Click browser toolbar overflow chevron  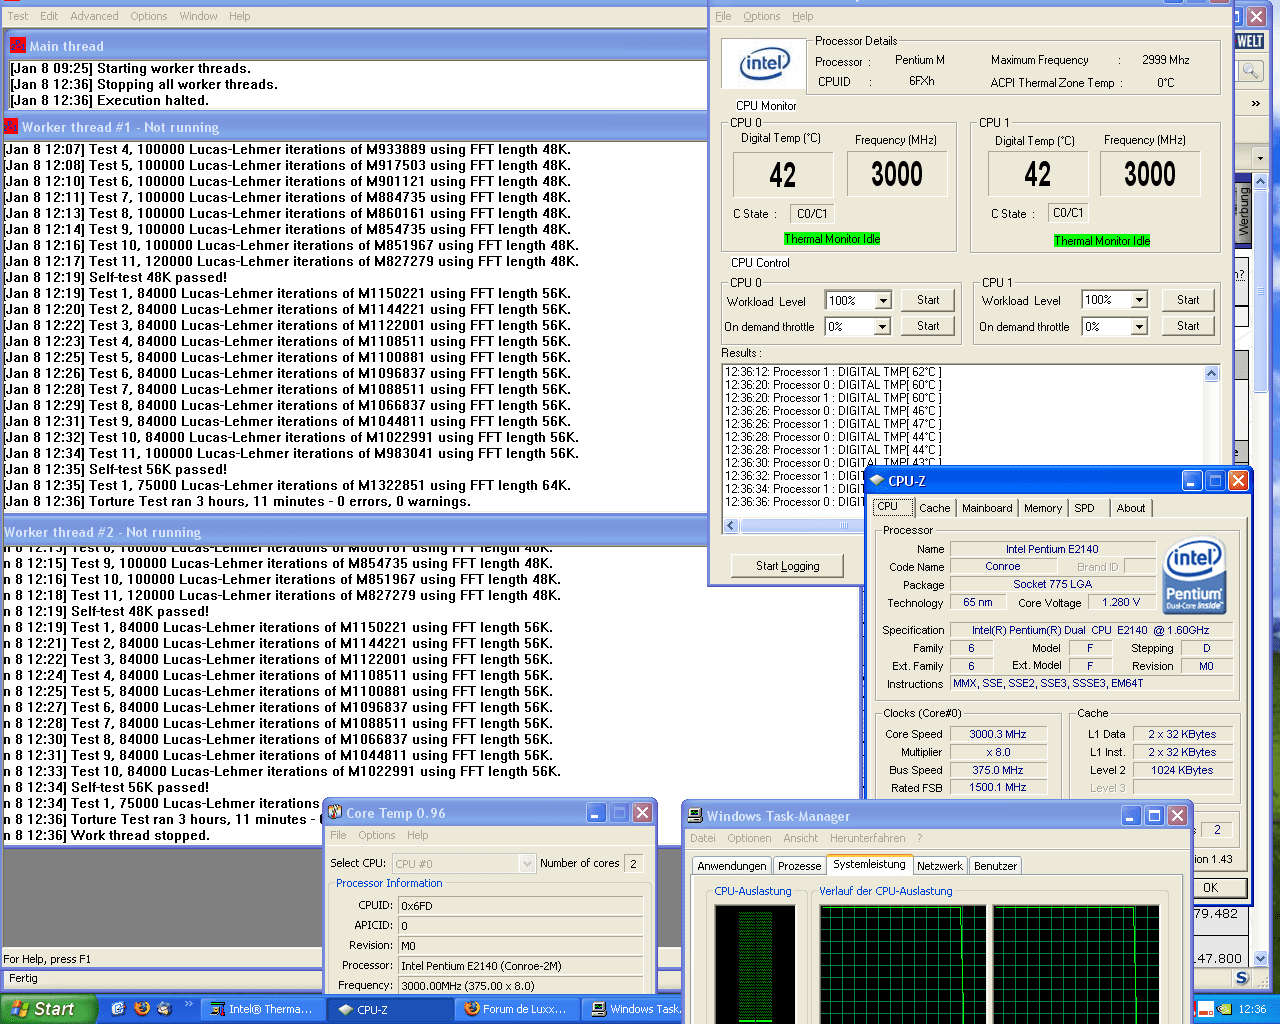point(1256,103)
